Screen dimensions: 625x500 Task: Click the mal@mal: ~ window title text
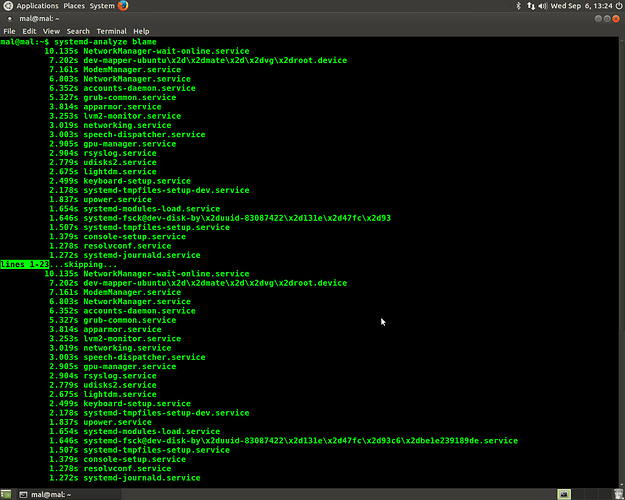point(39,19)
